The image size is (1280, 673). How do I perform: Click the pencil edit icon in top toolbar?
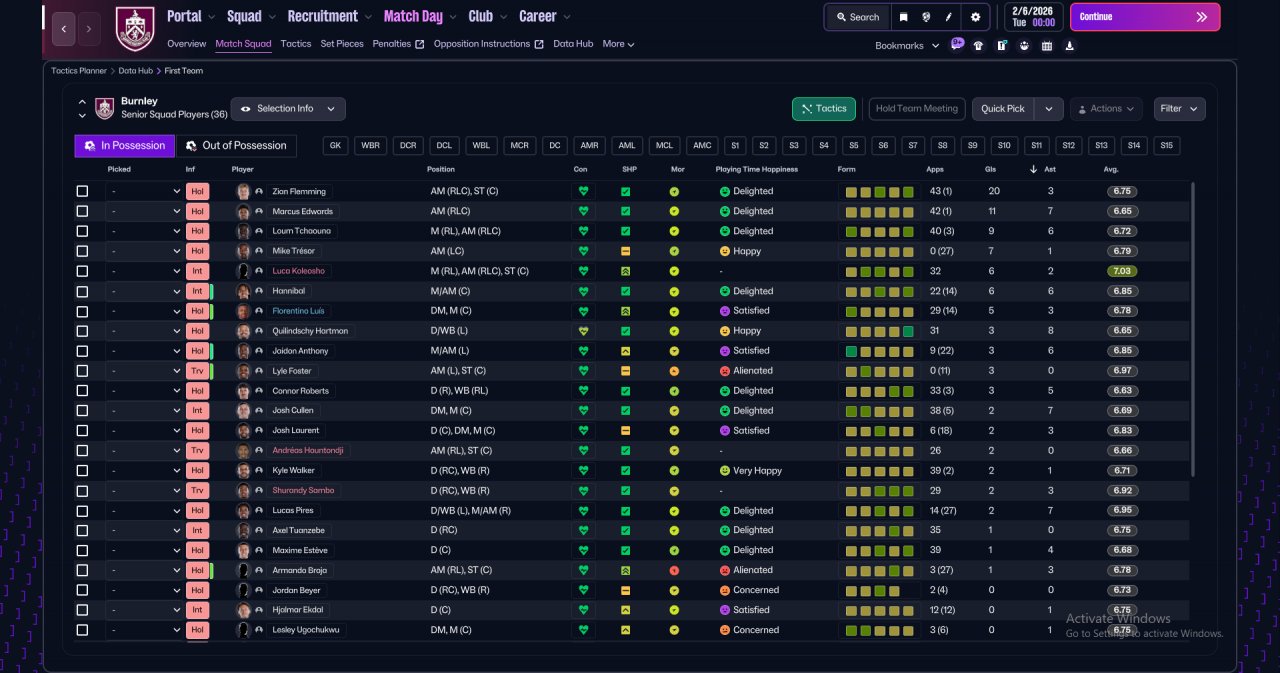point(949,17)
